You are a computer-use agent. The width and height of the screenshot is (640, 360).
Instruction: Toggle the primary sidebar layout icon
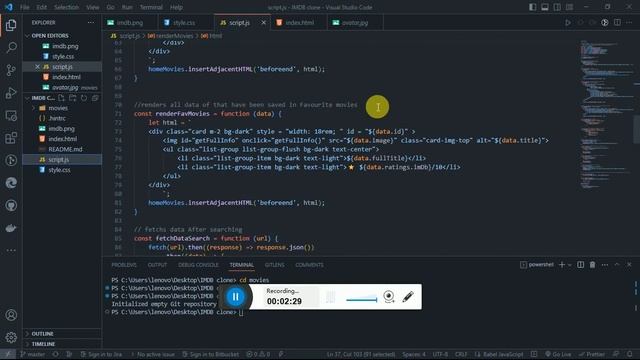(x=533, y=7)
